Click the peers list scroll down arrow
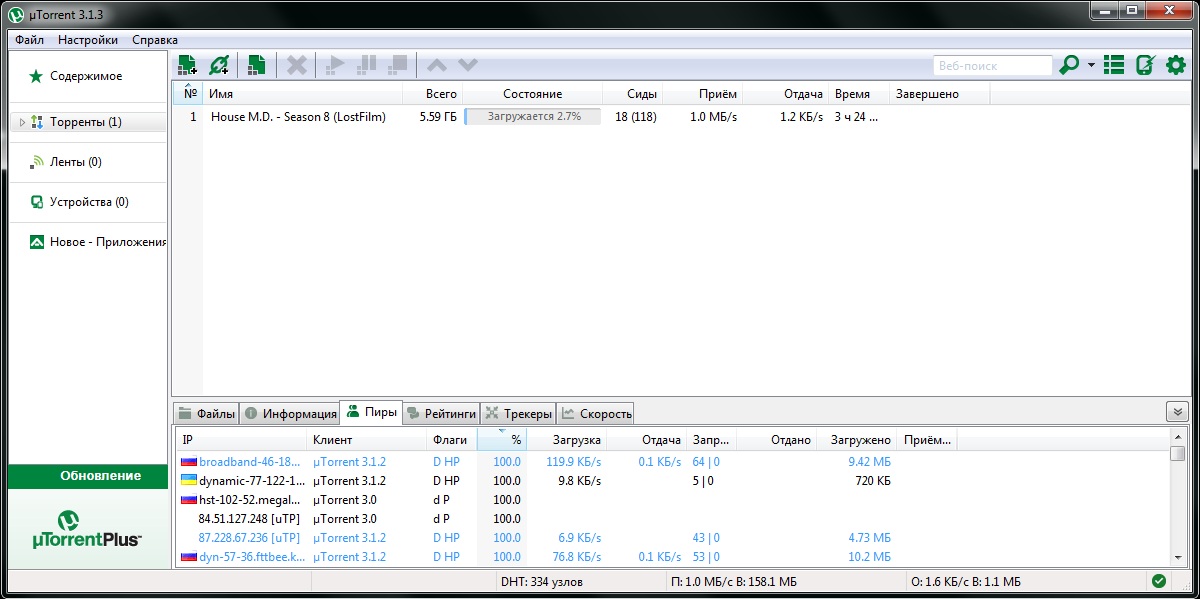This screenshot has width=1200, height=599. click(x=1178, y=559)
